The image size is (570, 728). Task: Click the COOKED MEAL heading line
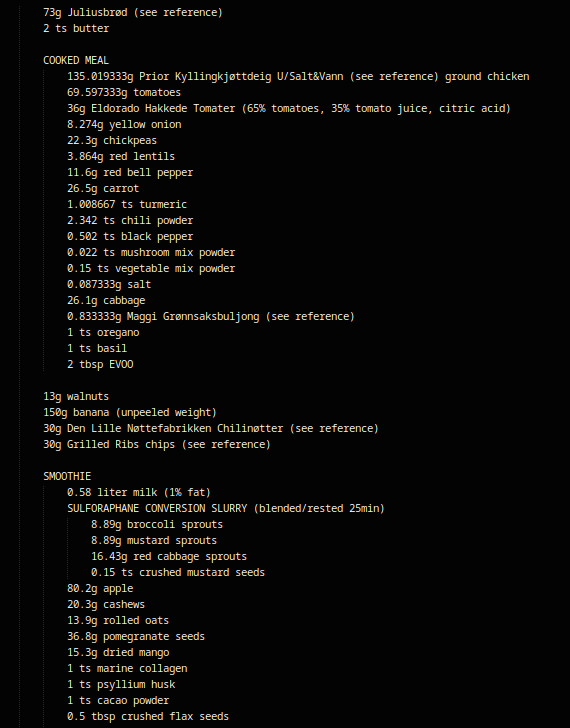coord(76,60)
